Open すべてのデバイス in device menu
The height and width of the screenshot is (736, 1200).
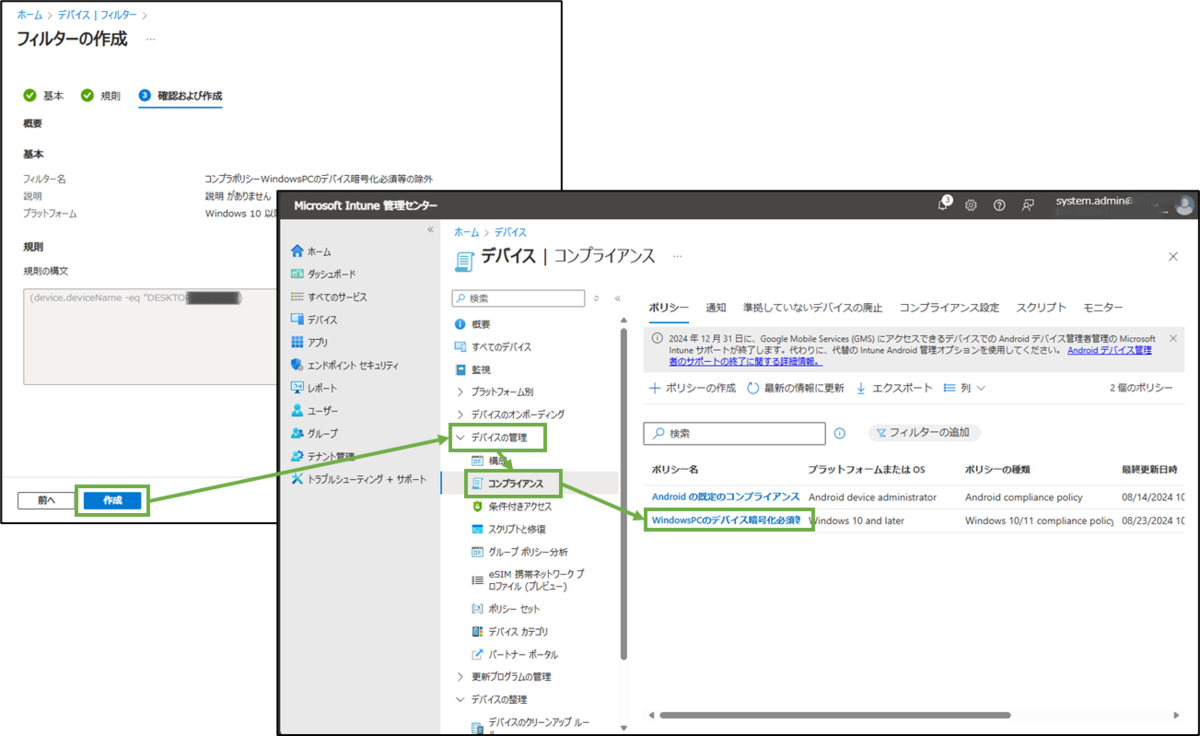click(x=492, y=347)
